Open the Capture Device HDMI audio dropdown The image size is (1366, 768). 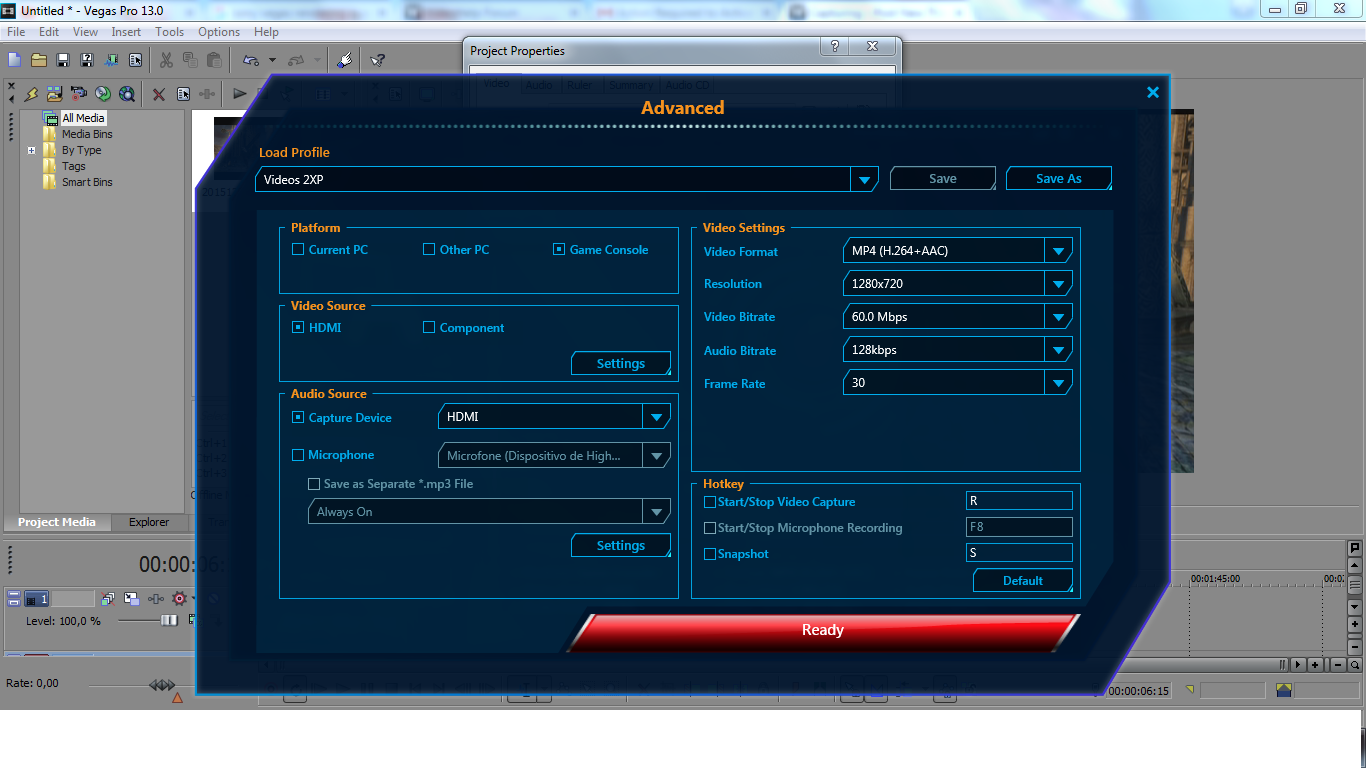[x=554, y=417]
